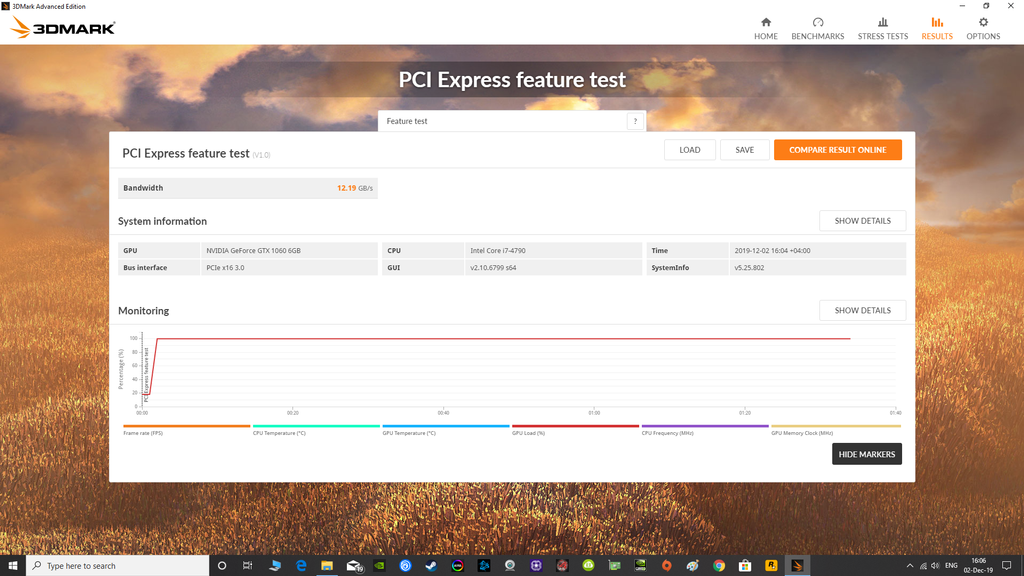
Task: Open Task View on the taskbar
Action: (248, 566)
